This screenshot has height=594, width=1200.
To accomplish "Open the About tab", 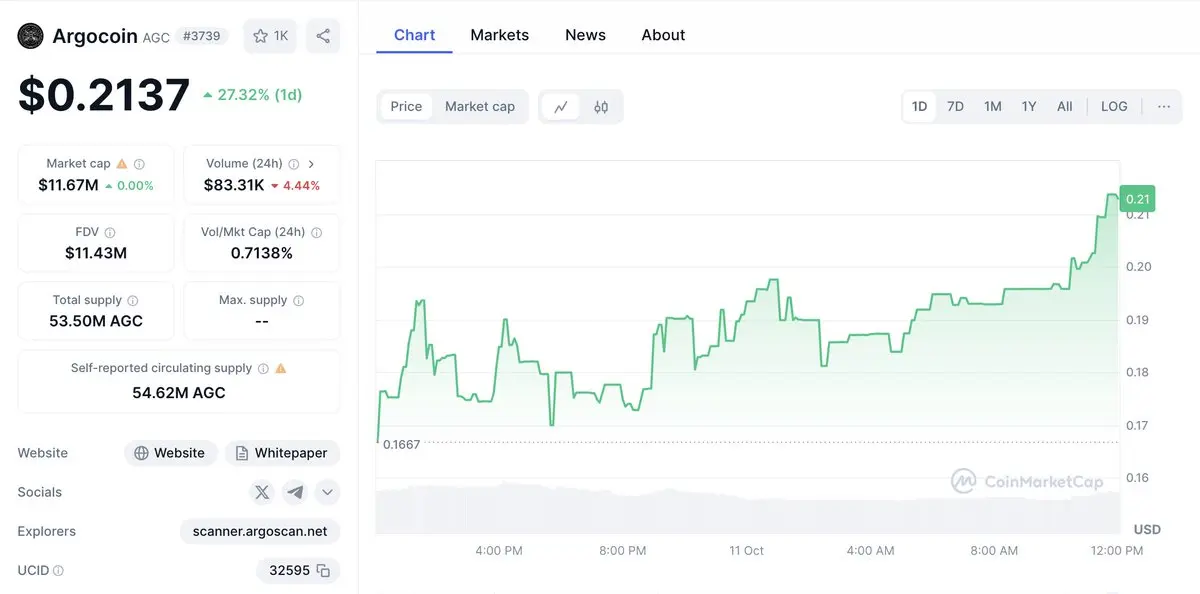I will (x=663, y=35).
